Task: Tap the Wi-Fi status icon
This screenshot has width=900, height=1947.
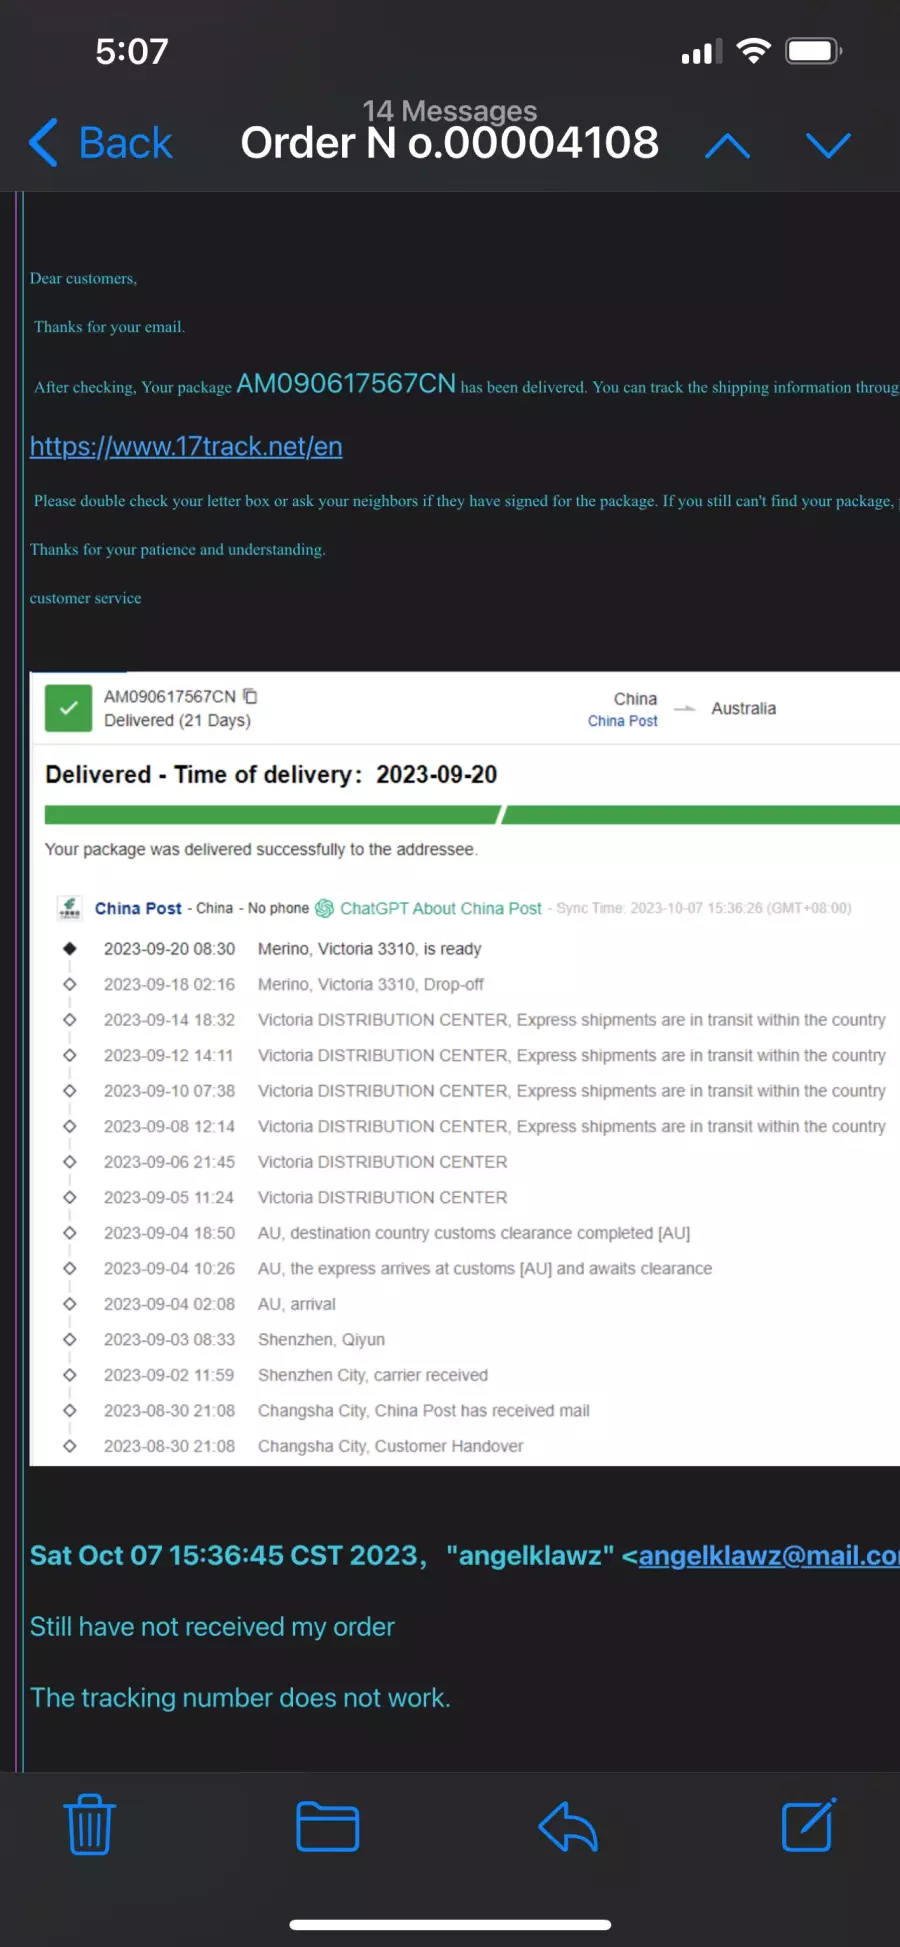Action: pyautogui.click(x=754, y=51)
